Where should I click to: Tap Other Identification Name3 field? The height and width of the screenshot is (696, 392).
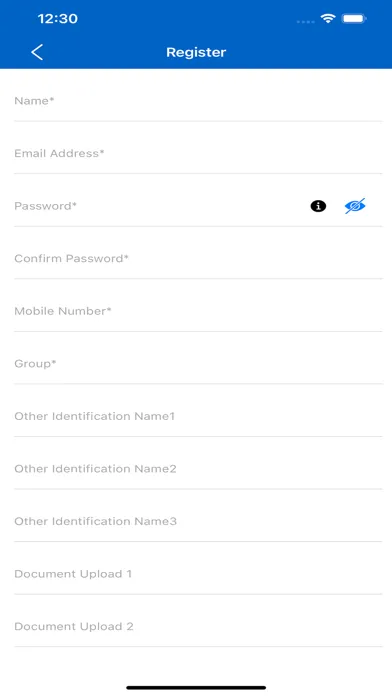(x=198, y=521)
